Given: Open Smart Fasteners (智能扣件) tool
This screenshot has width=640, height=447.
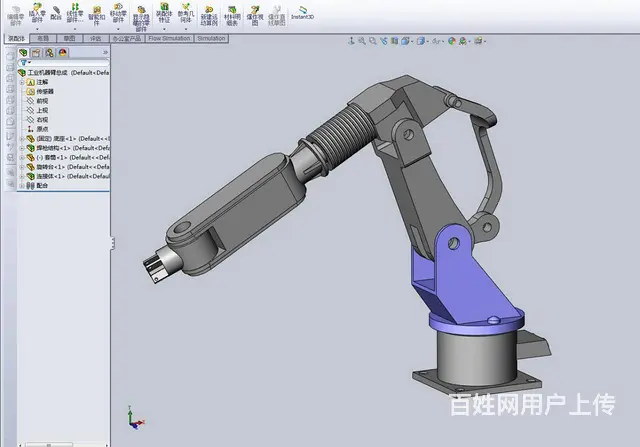Looking at the screenshot, I should coord(97,16).
